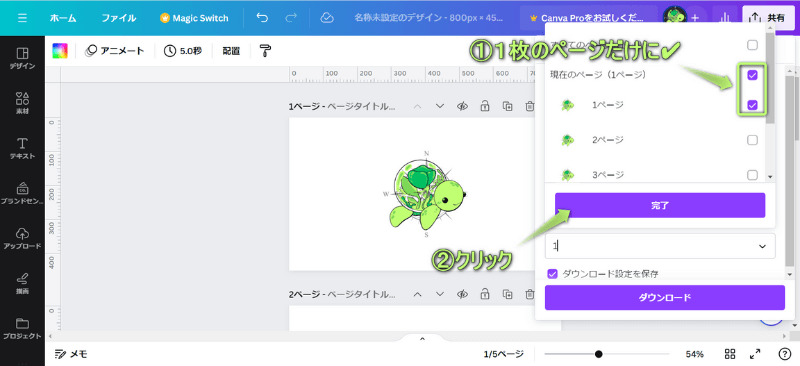Toggle 現在のページ（1ページ） checkbox
This screenshot has width=800, height=366.
(x=753, y=76)
